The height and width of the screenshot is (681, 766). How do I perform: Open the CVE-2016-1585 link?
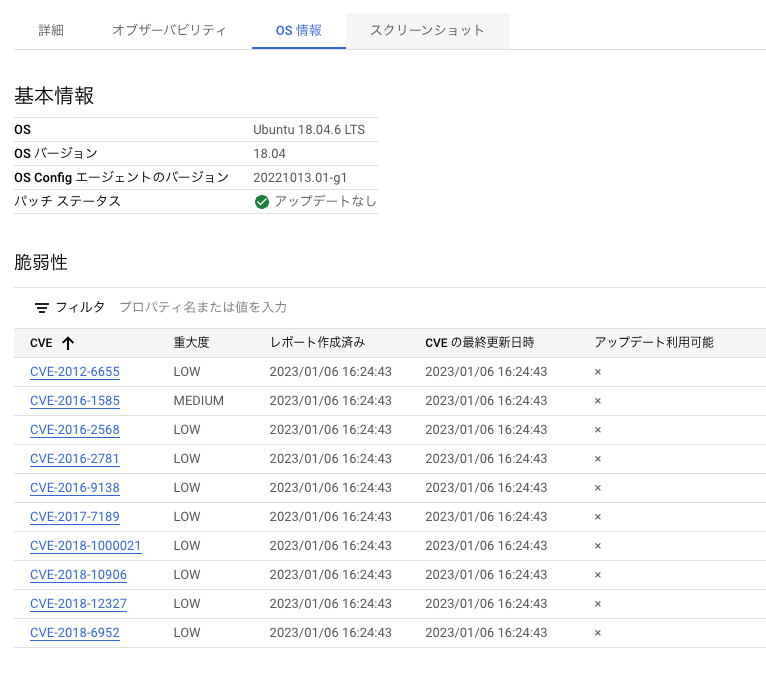tap(75, 401)
